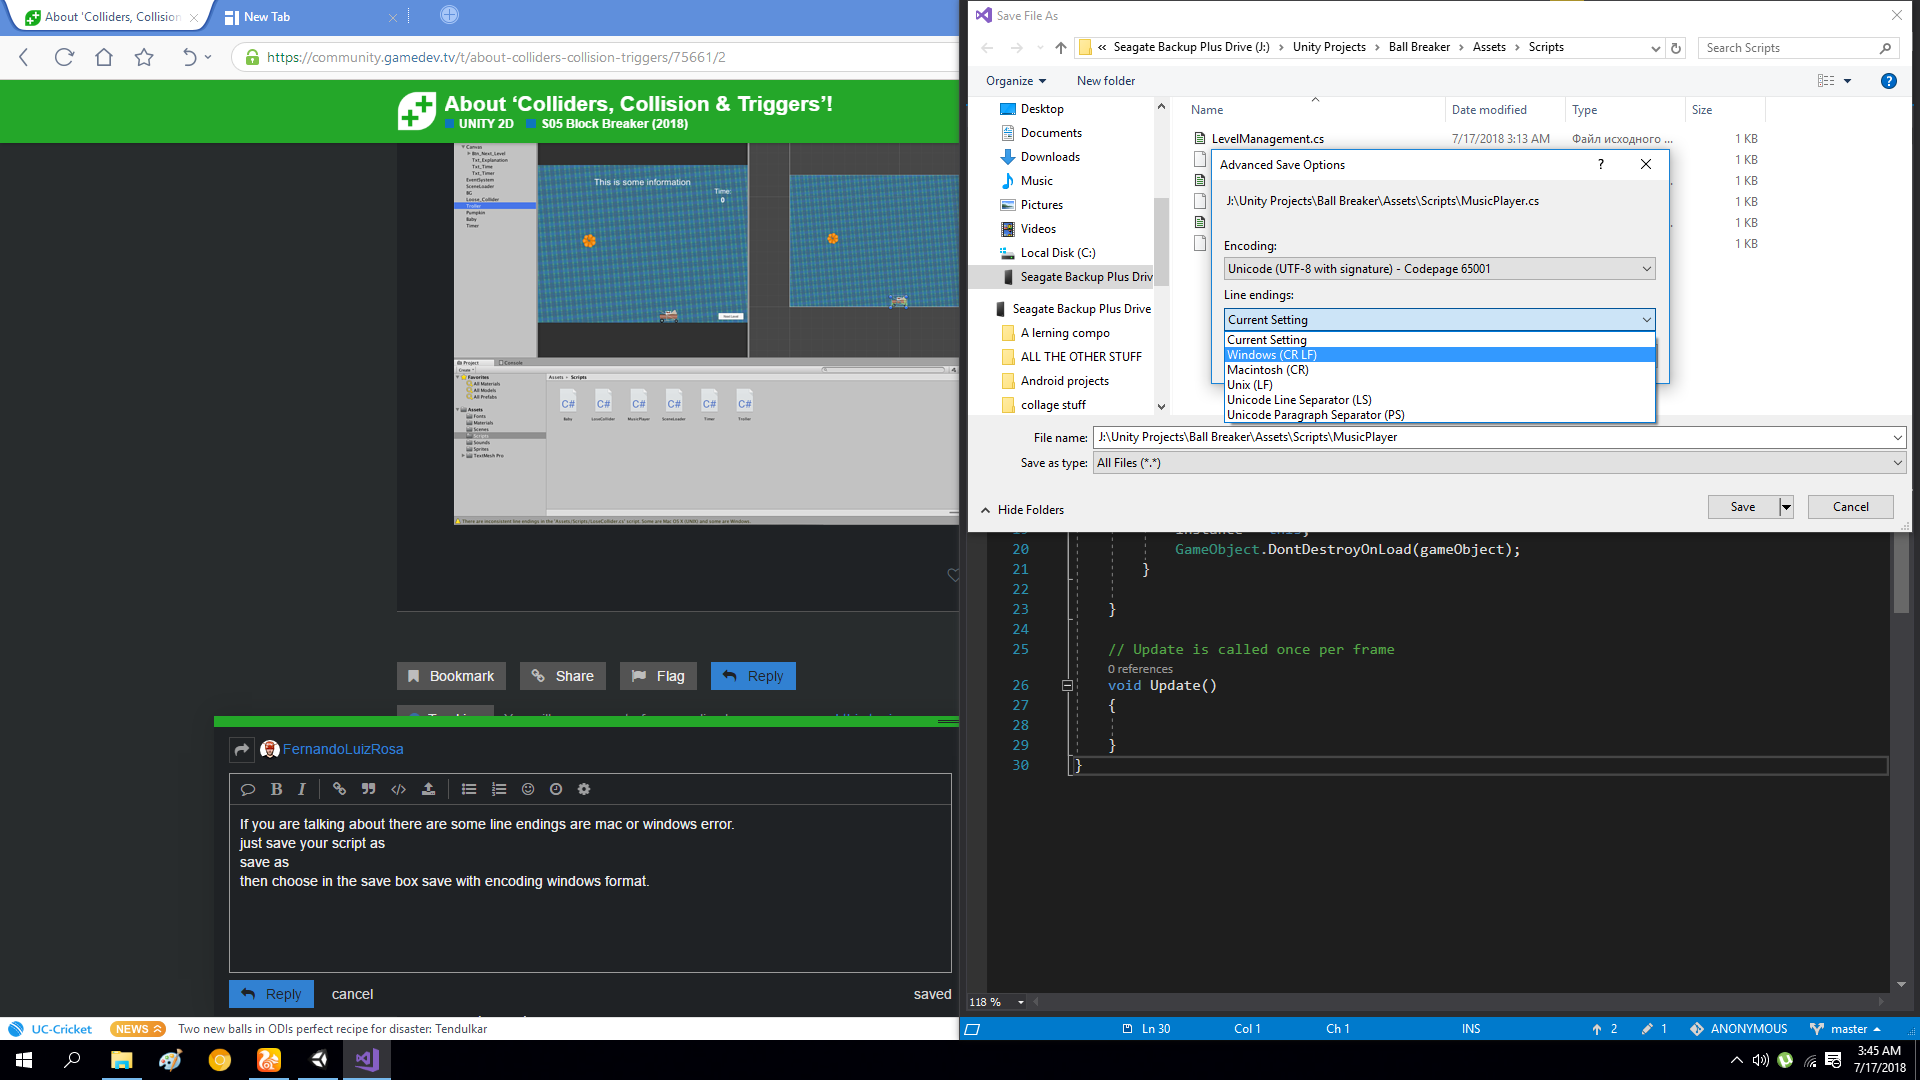This screenshot has height=1080, width=1920.
Task: Click the browser undo-close arrow icon
Action: click(x=189, y=57)
